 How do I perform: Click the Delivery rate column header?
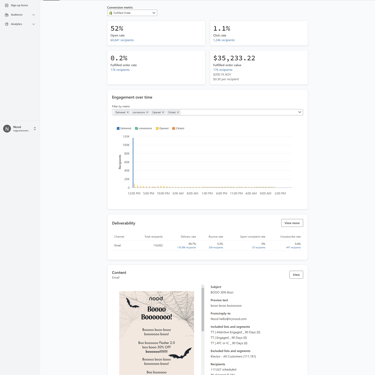coord(188,237)
